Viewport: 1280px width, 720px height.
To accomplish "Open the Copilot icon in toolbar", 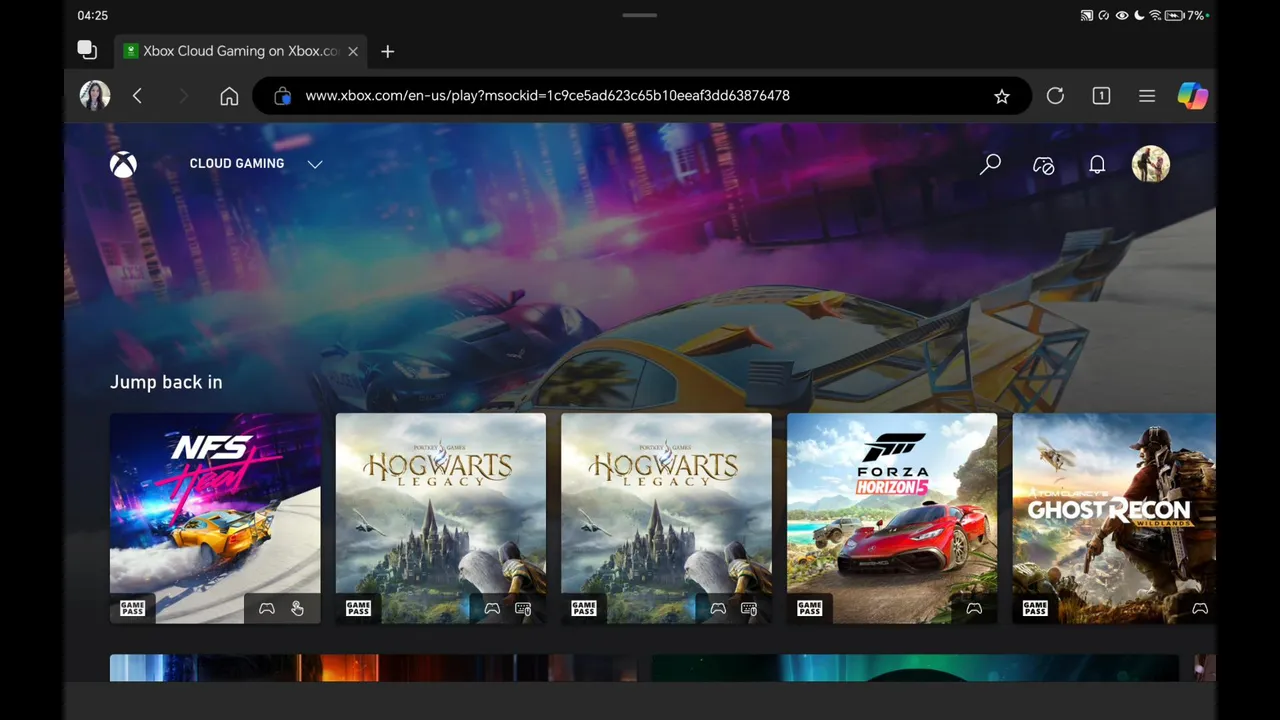I will pyautogui.click(x=1192, y=96).
